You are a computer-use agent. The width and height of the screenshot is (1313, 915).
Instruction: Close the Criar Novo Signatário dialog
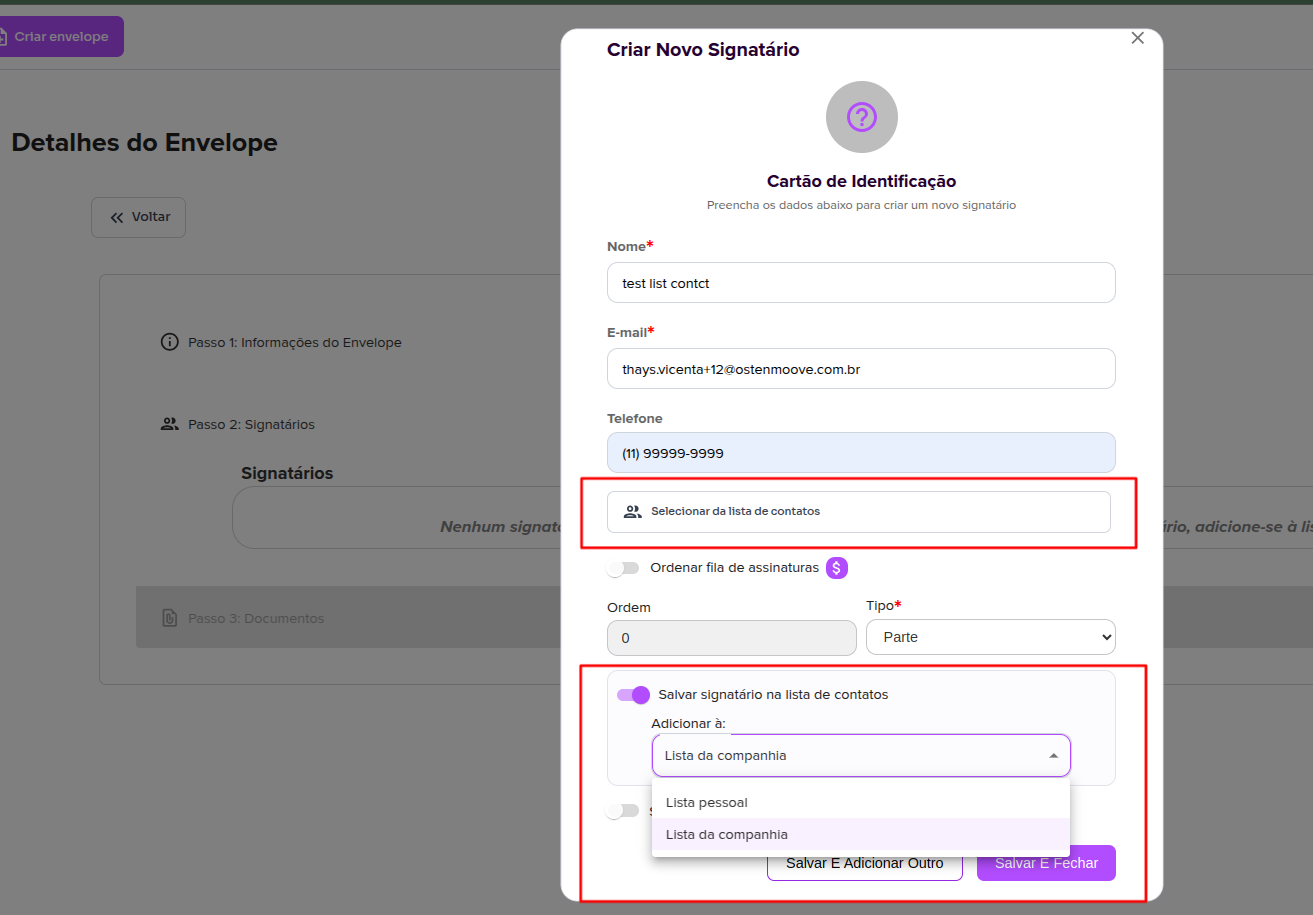coord(1137,38)
